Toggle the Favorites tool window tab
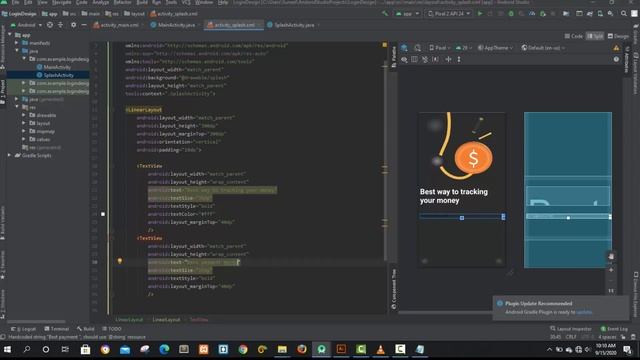This screenshot has height=360, width=640. click(3, 265)
